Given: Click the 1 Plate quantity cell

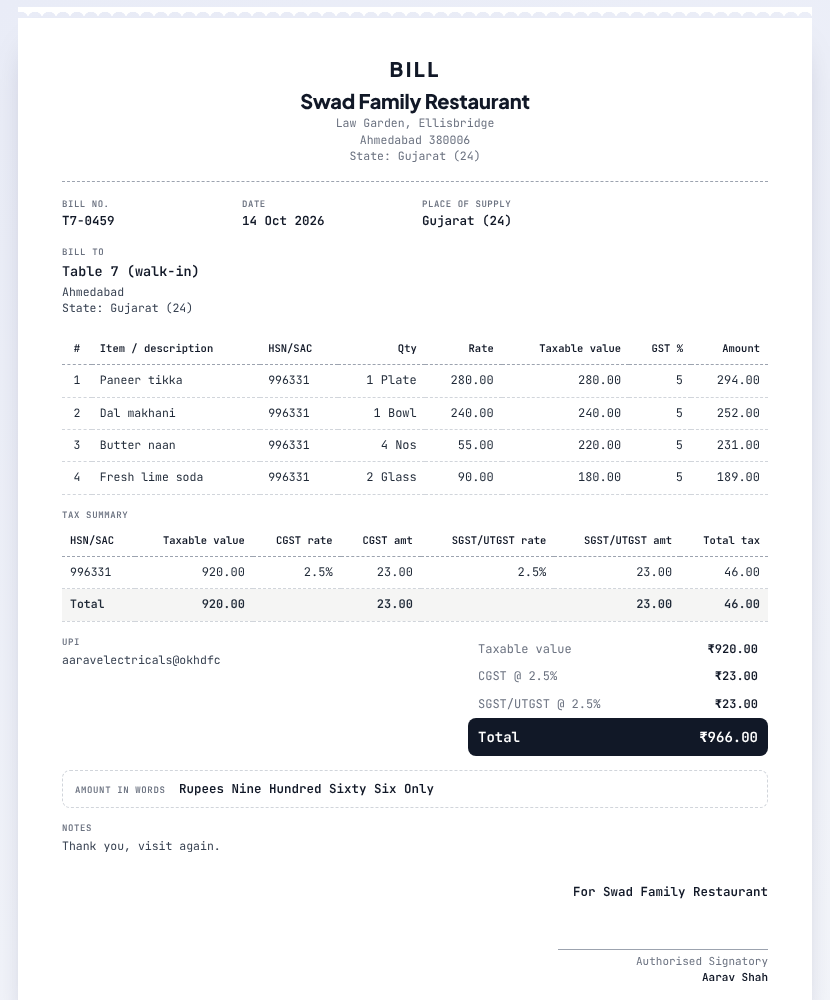Looking at the screenshot, I should [x=391, y=380].
